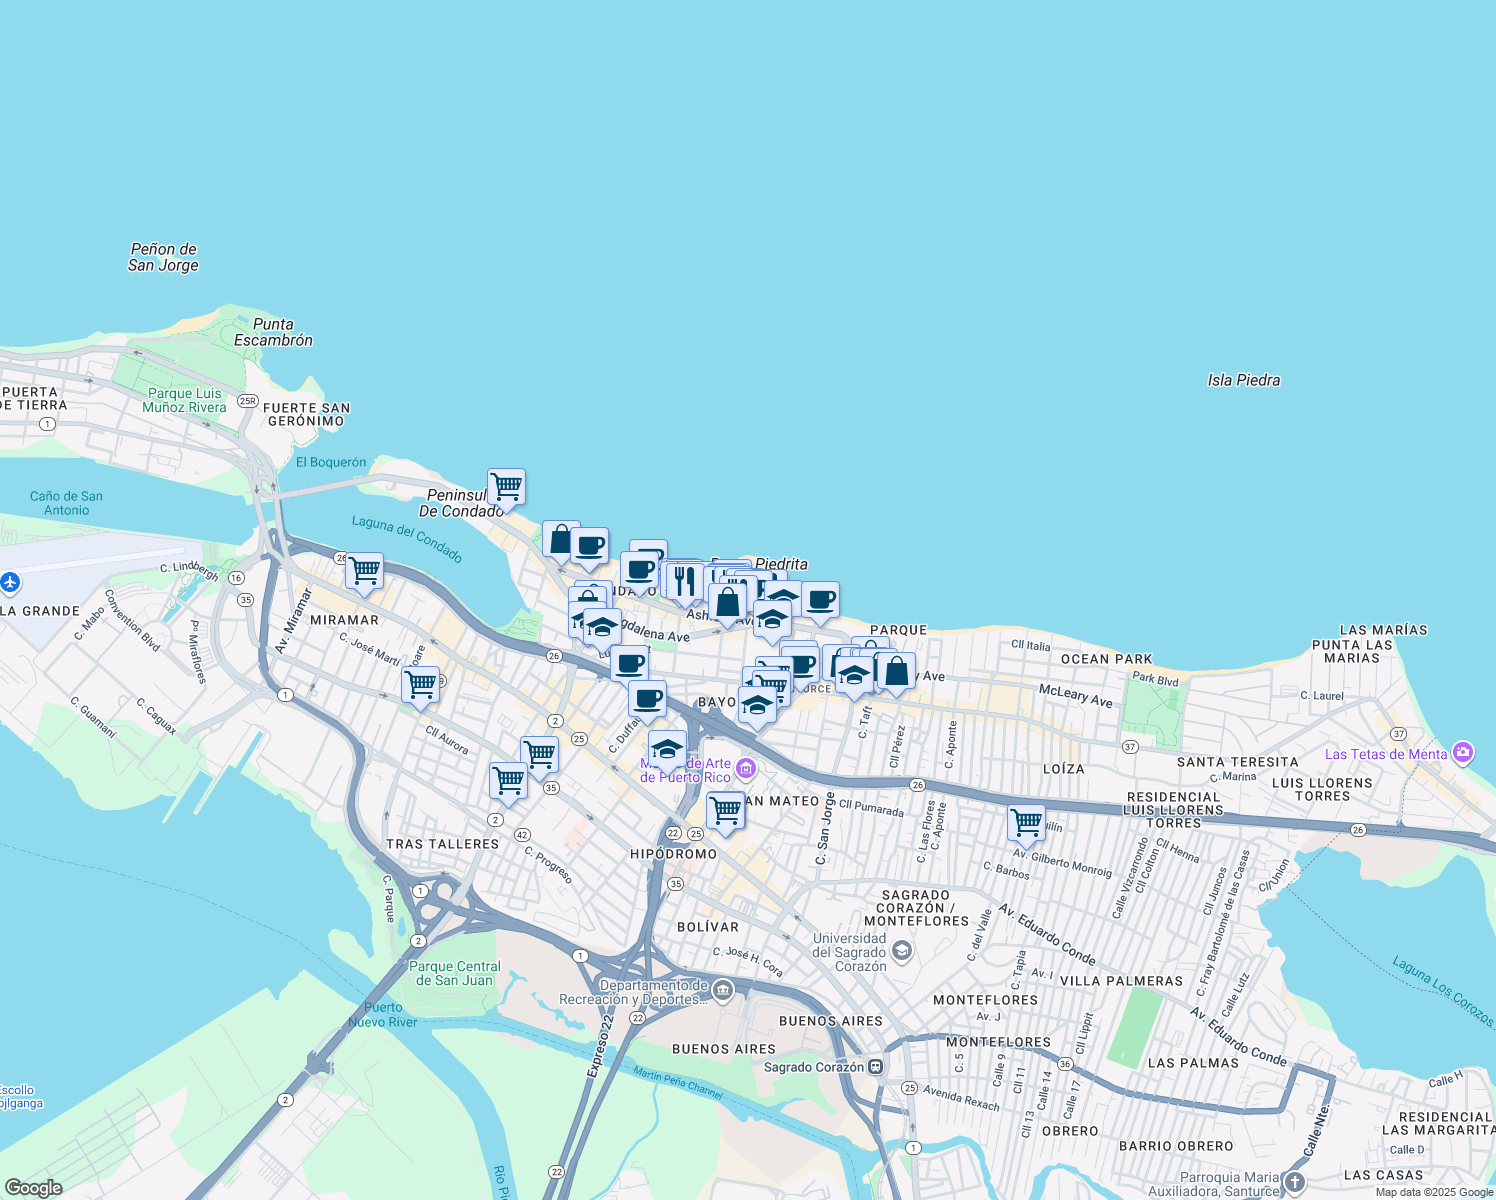Click the coffee cup marker near Calle Duffaut
This screenshot has width=1496, height=1200.
coord(647,698)
